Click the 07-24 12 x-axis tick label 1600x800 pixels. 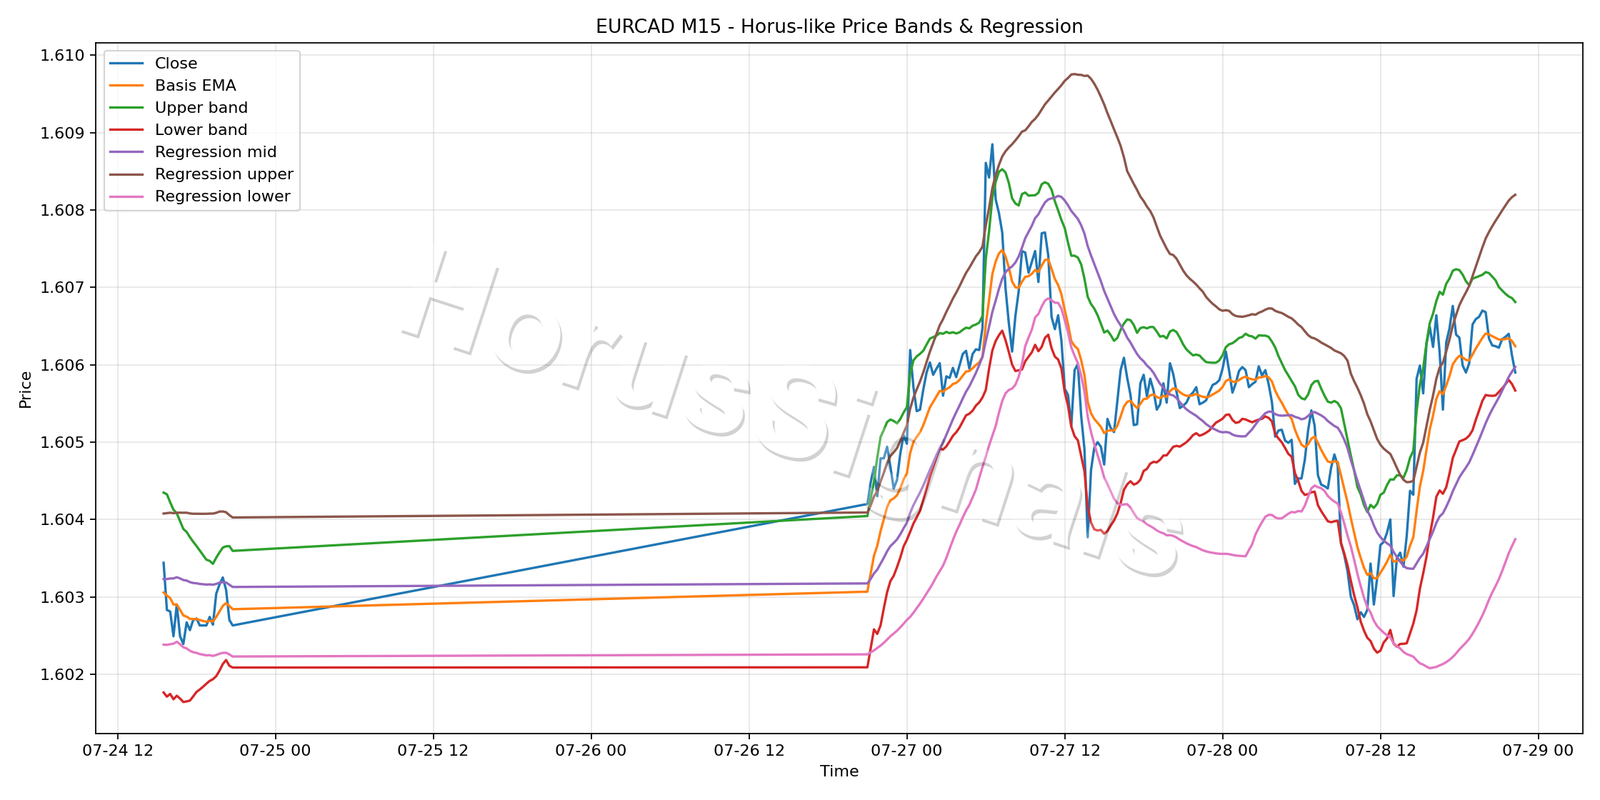118,750
